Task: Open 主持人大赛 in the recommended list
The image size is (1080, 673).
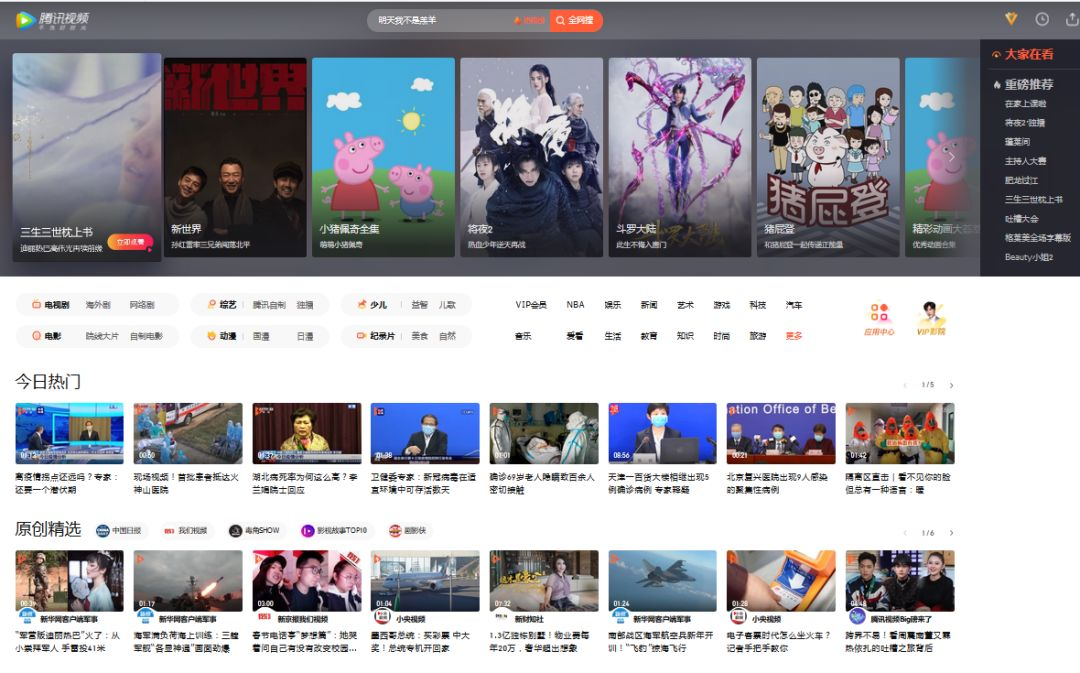Action: 1025,161
